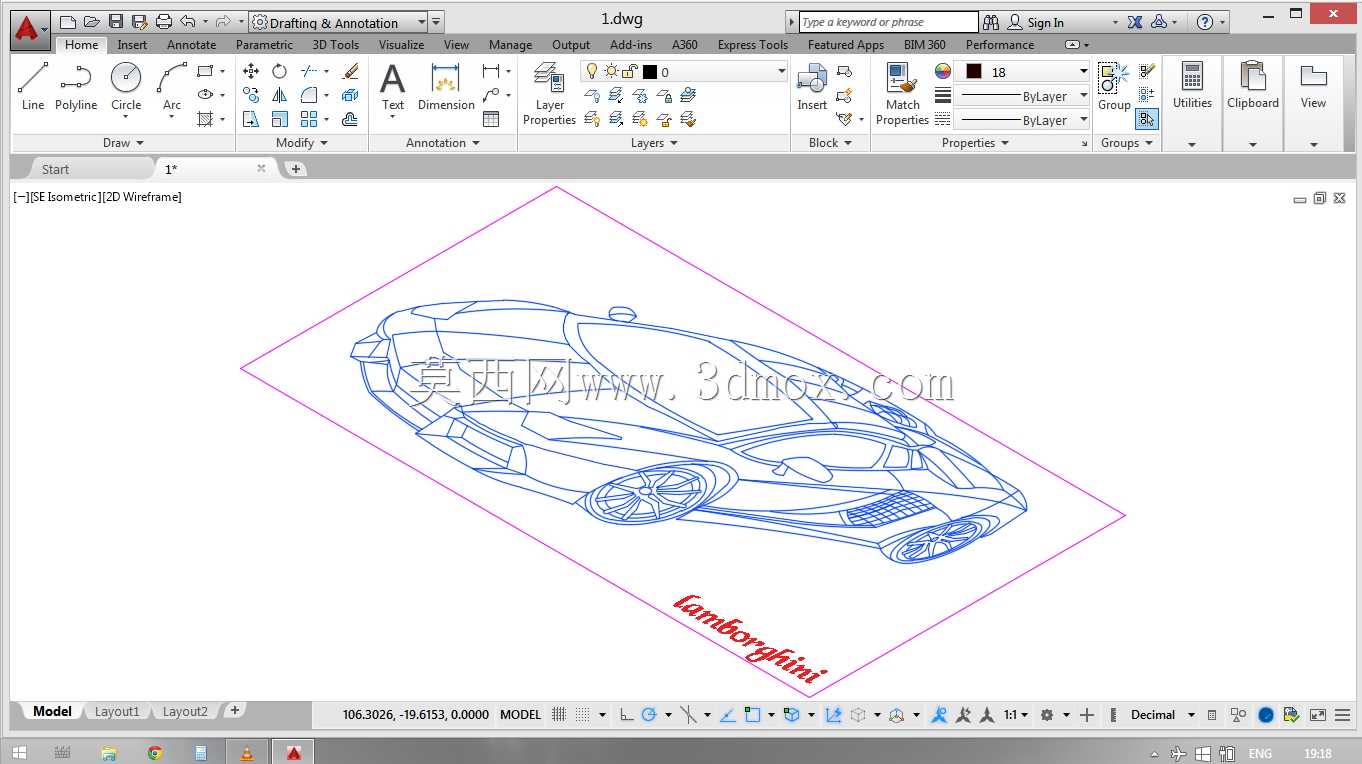
Task: Click the current layer black color swatch
Action: coord(650,72)
